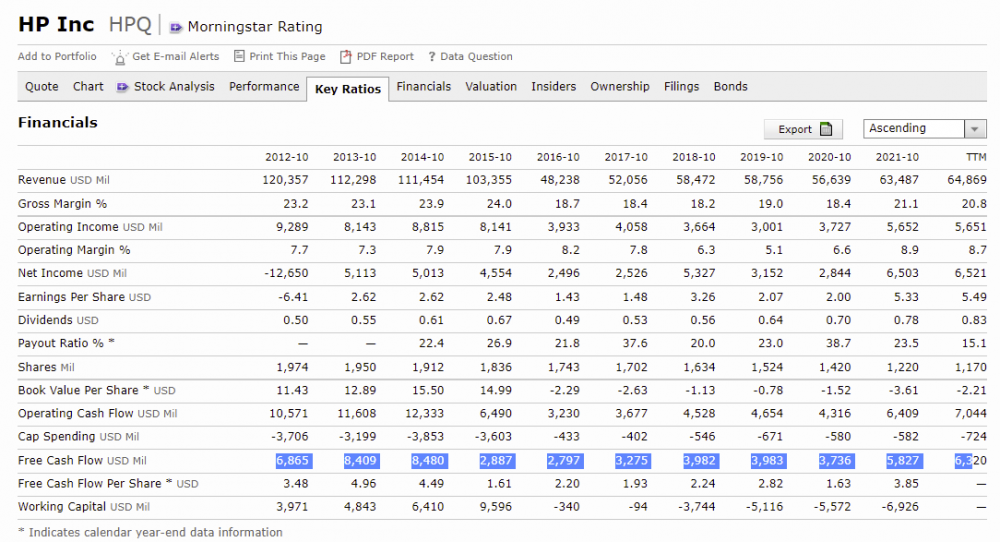Viewport: 1000px width, 542px height.
Task: Click Get E-mail Alerts link
Action: coord(175,56)
